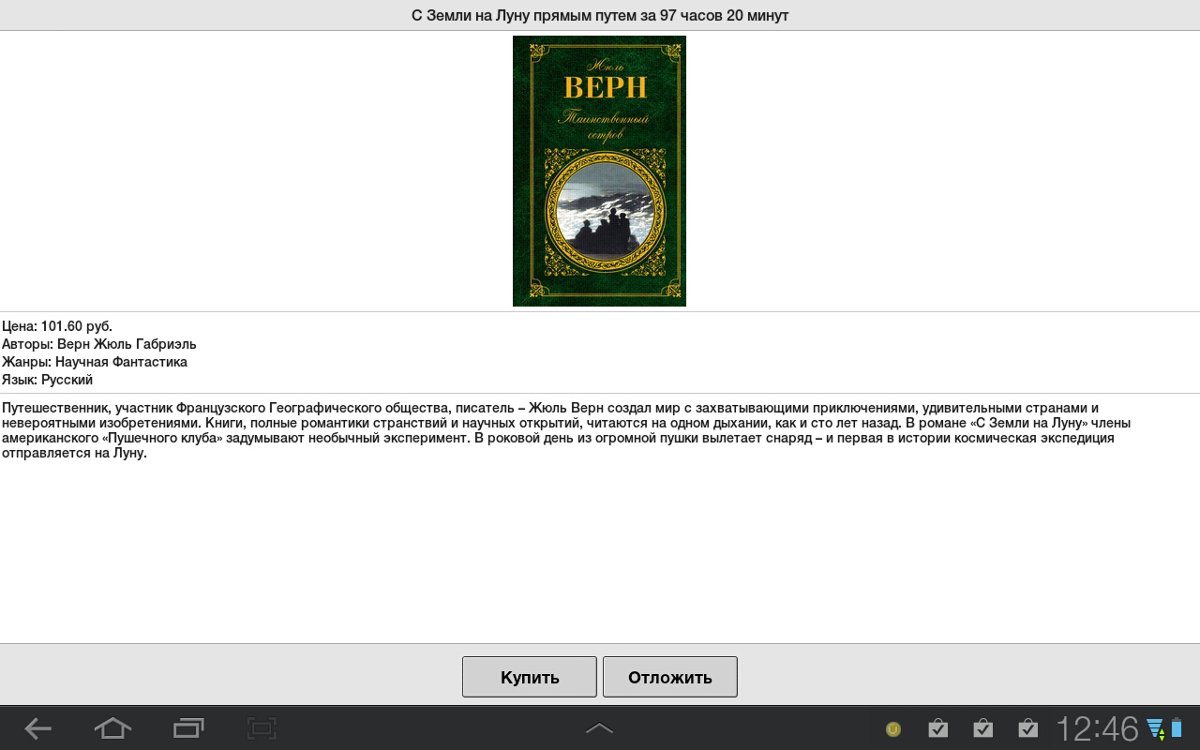
Task: Tap the language line 'Язык: Русский'
Action: pos(47,380)
